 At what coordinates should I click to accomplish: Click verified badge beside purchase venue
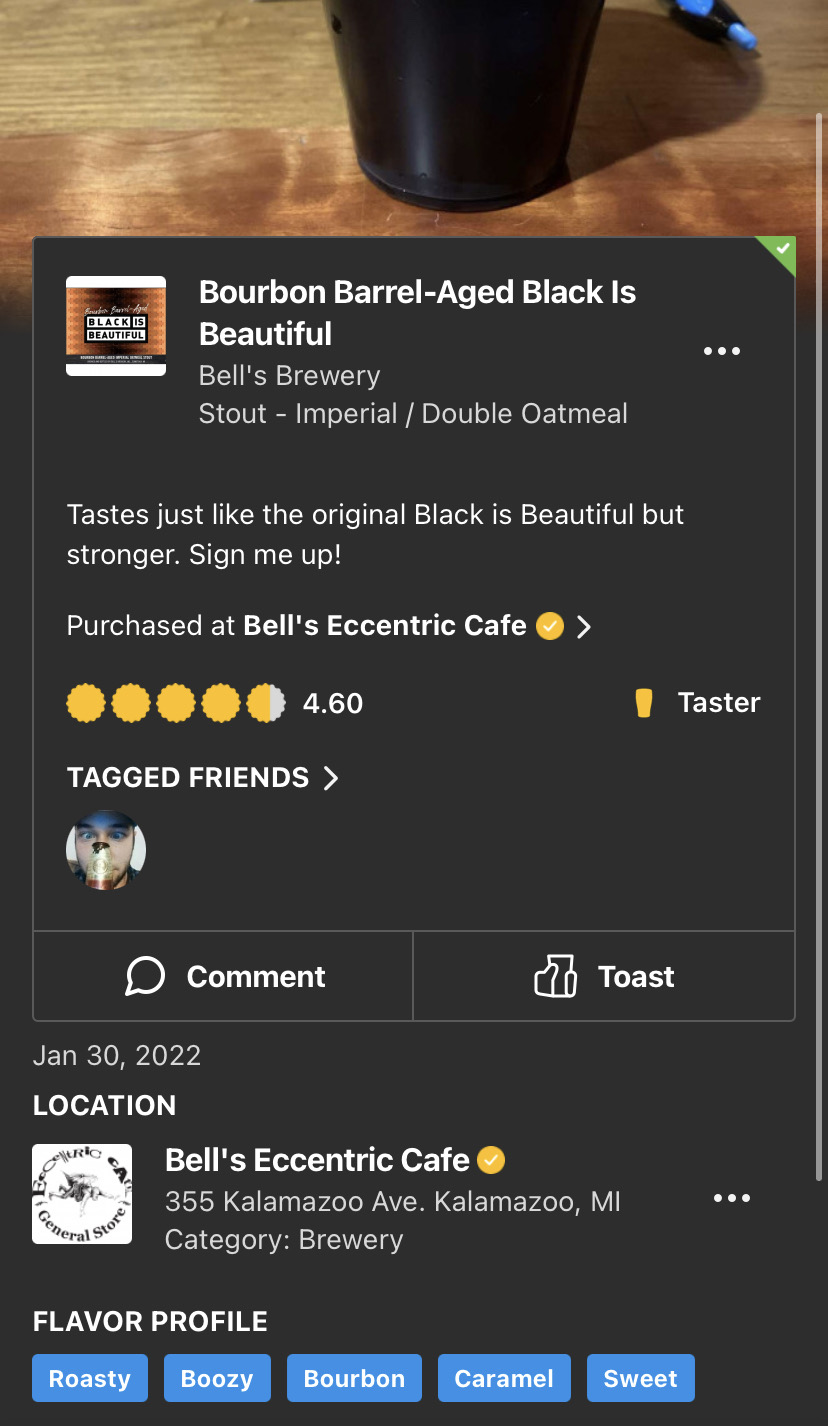click(549, 626)
